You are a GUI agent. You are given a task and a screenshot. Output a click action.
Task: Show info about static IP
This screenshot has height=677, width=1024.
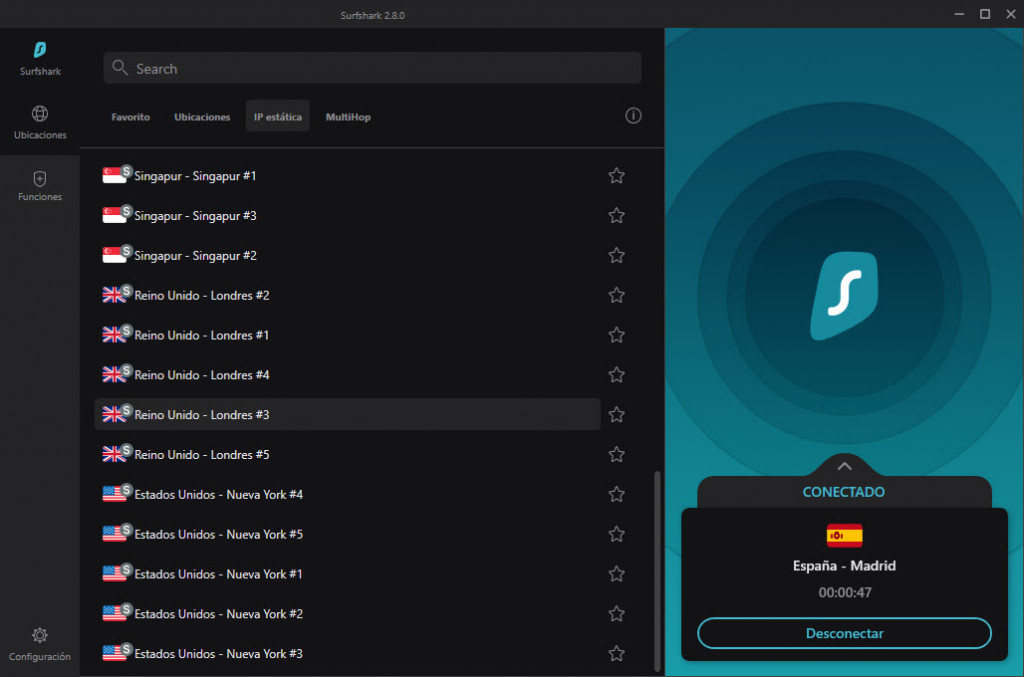click(633, 116)
